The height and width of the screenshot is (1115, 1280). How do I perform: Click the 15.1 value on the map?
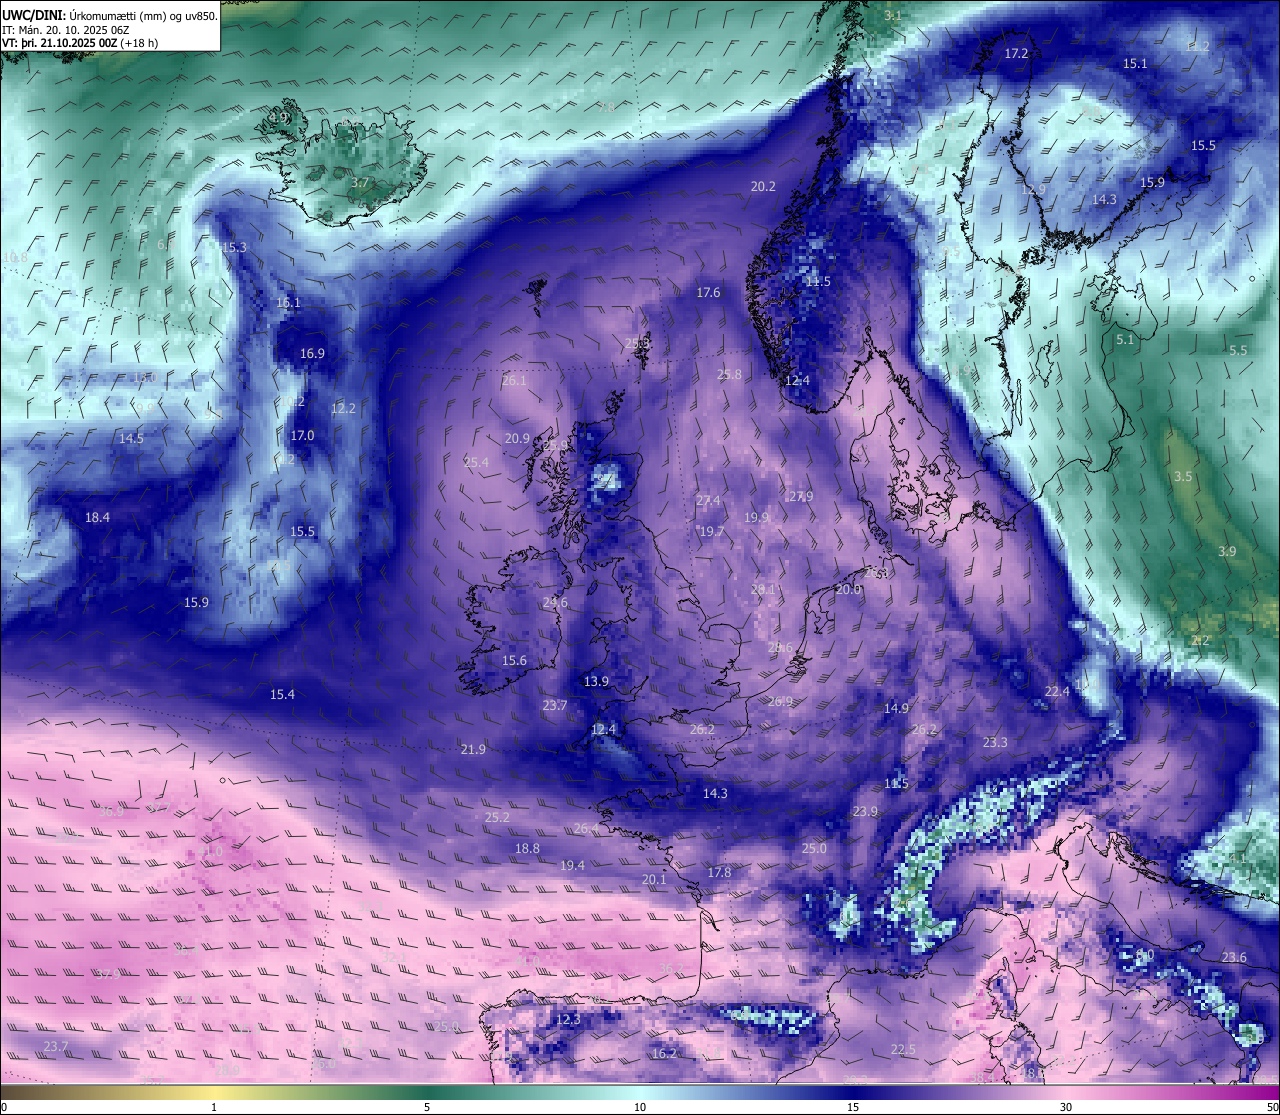pos(1135,63)
